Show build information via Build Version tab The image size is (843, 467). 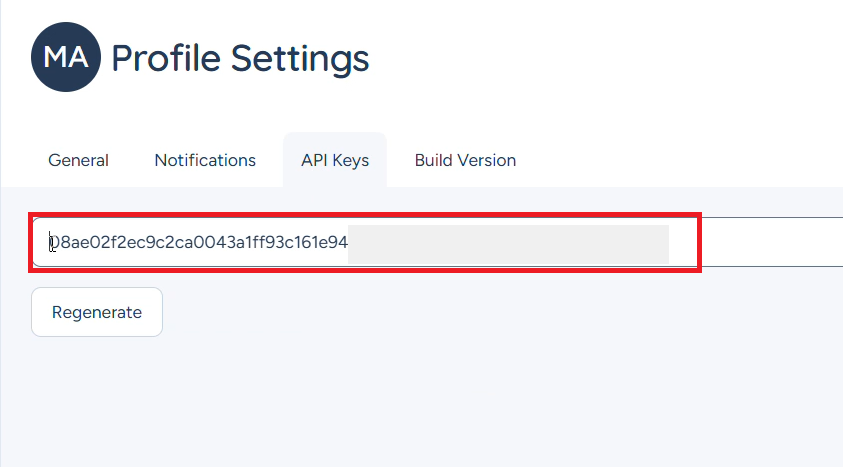pos(465,160)
